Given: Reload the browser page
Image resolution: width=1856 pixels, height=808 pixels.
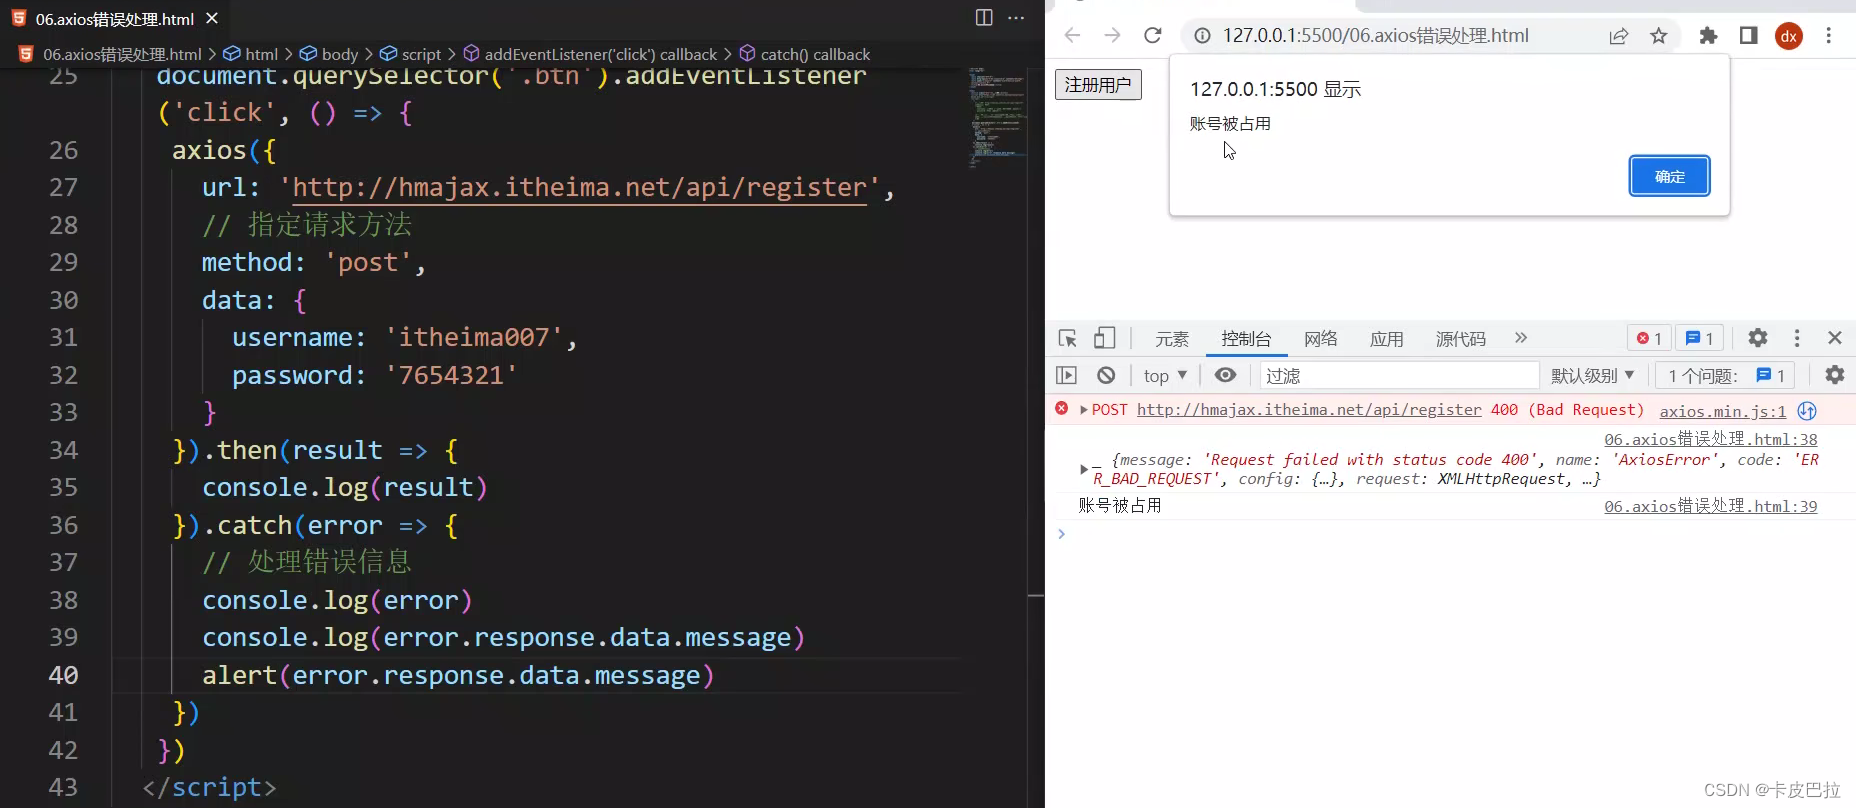Looking at the screenshot, I should (1153, 36).
